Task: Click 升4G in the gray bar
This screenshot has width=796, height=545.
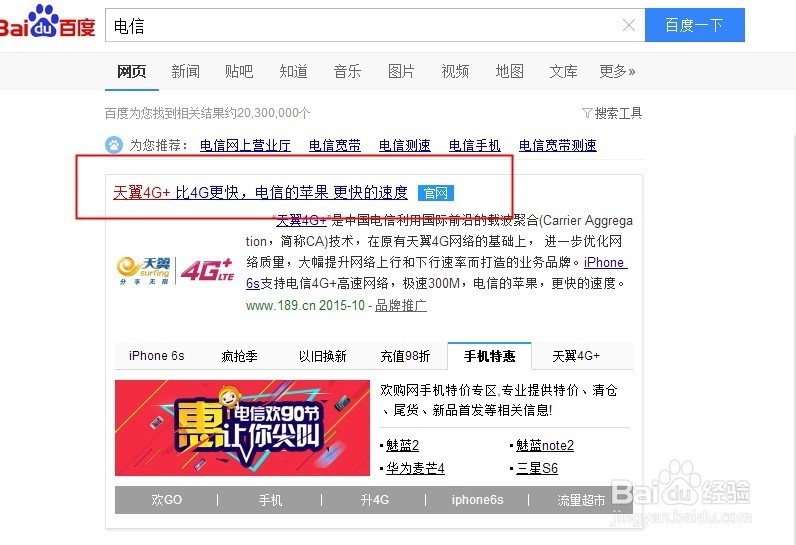Action: pos(375,500)
